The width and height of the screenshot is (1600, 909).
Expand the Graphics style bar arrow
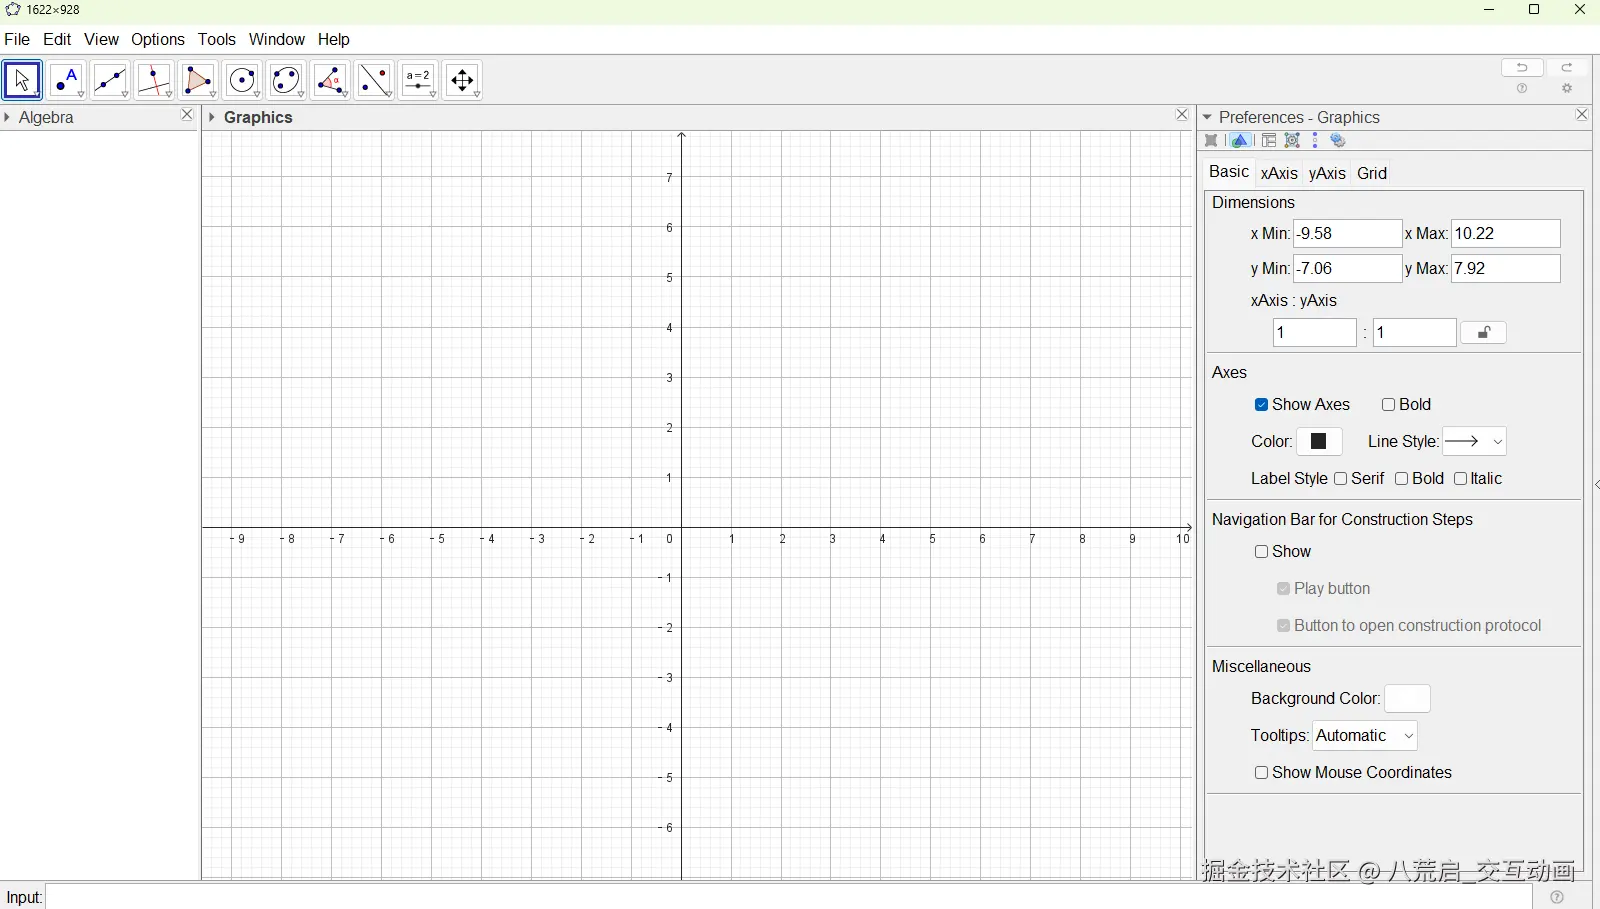coord(211,117)
